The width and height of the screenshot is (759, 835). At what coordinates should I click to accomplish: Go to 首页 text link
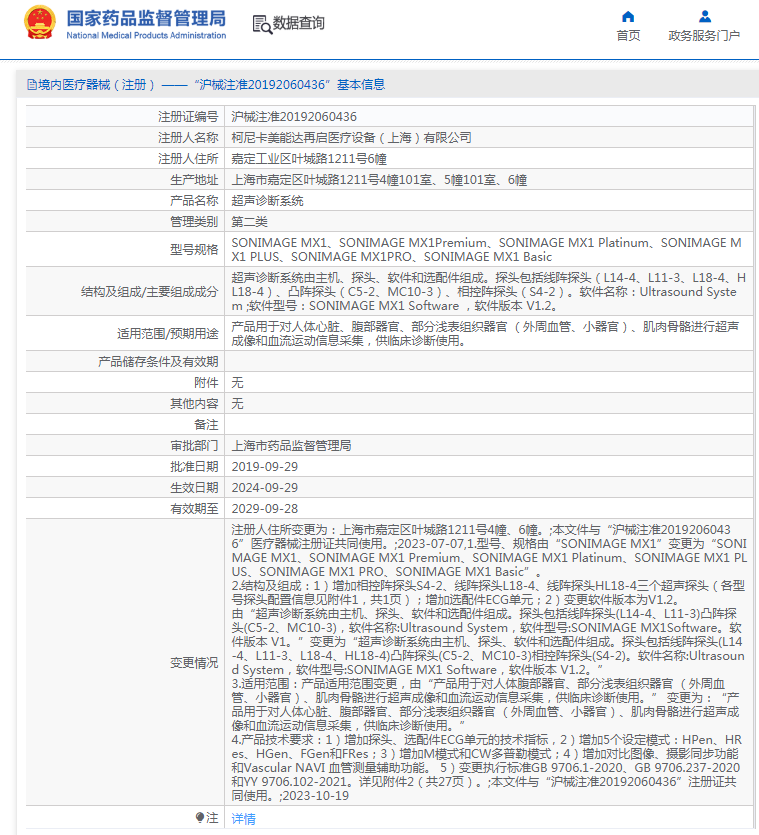(628, 36)
